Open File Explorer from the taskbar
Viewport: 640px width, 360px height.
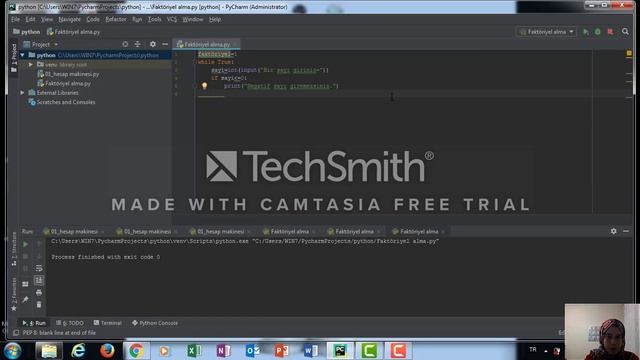tap(49, 351)
